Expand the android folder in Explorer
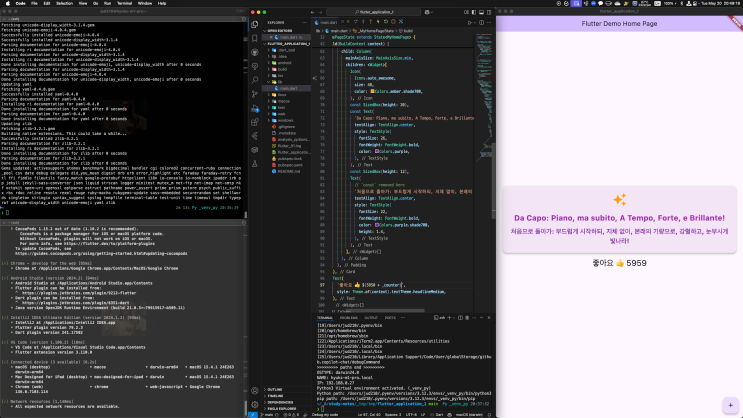This screenshot has width=743, height=418. [x=284, y=63]
